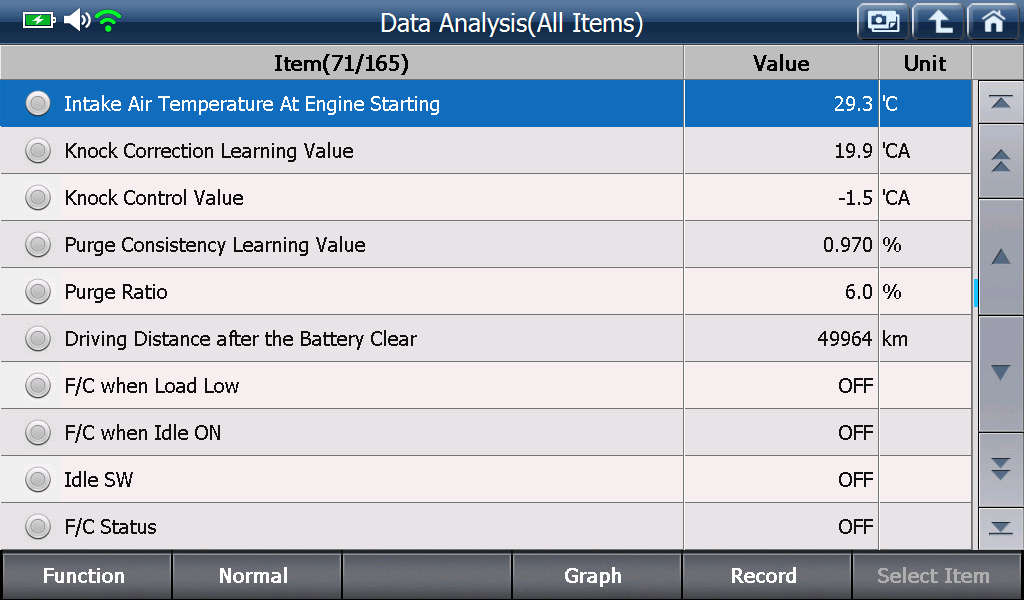This screenshot has height=600, width=1024.
Task: Select the Driving Distance after the Battery Clear row
Action: (485, 339)
